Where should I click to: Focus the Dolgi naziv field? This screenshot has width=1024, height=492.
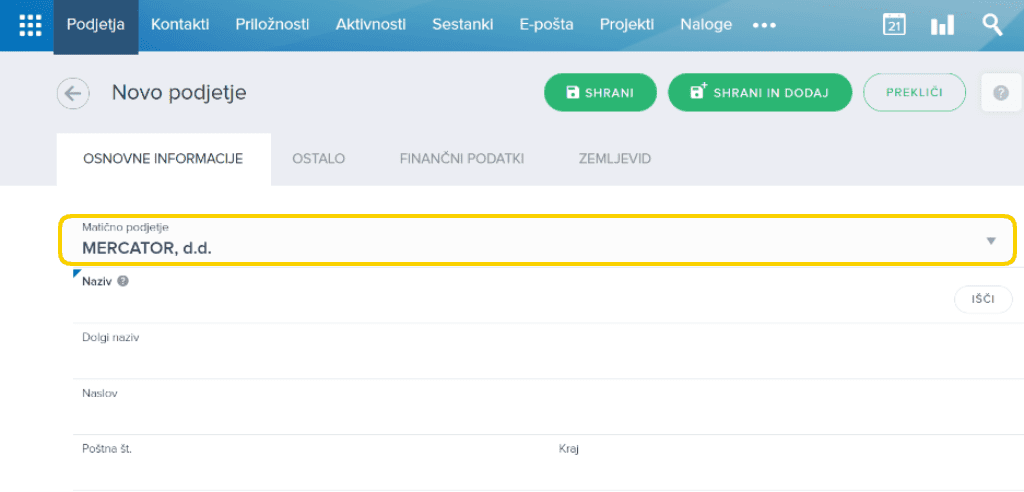tap(548, 351)
